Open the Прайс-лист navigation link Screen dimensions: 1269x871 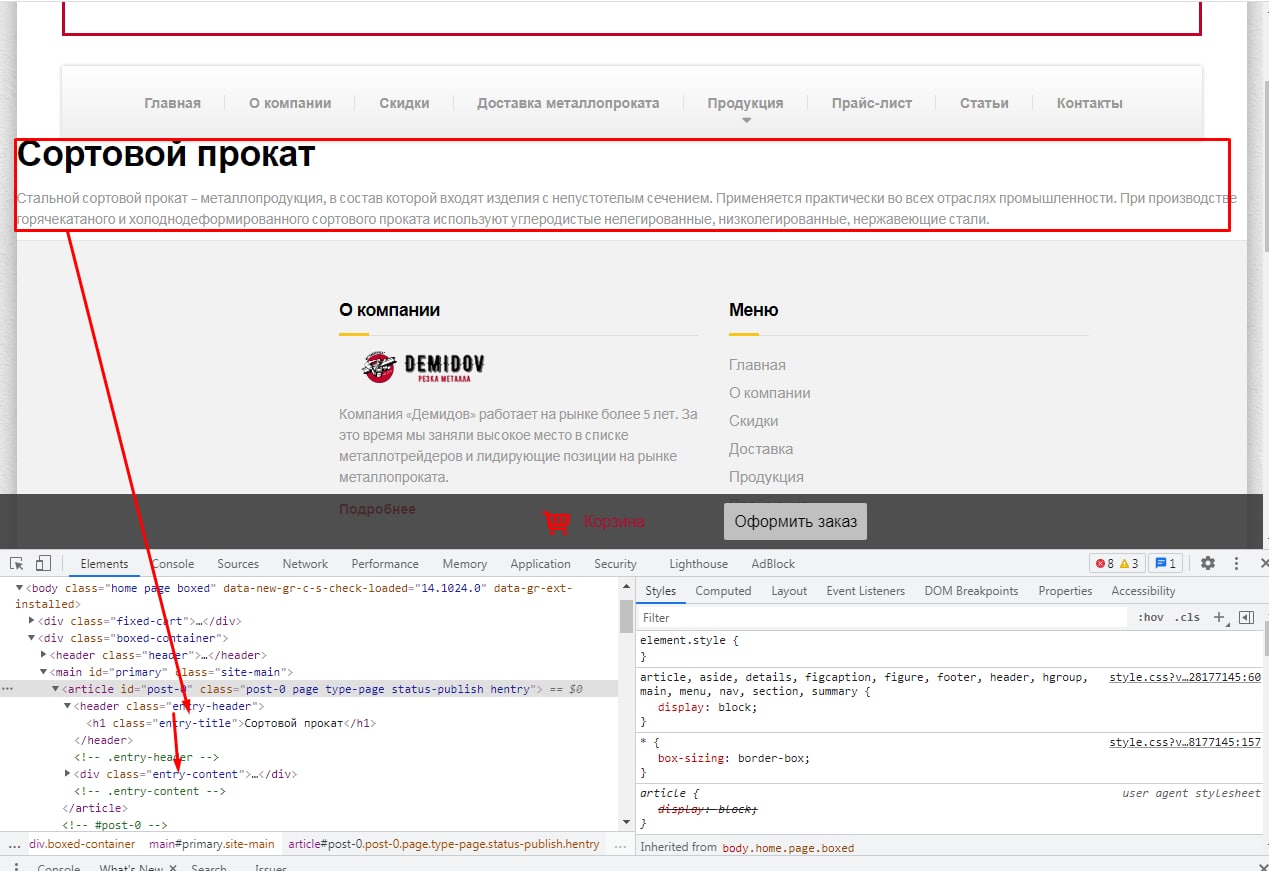872,103
